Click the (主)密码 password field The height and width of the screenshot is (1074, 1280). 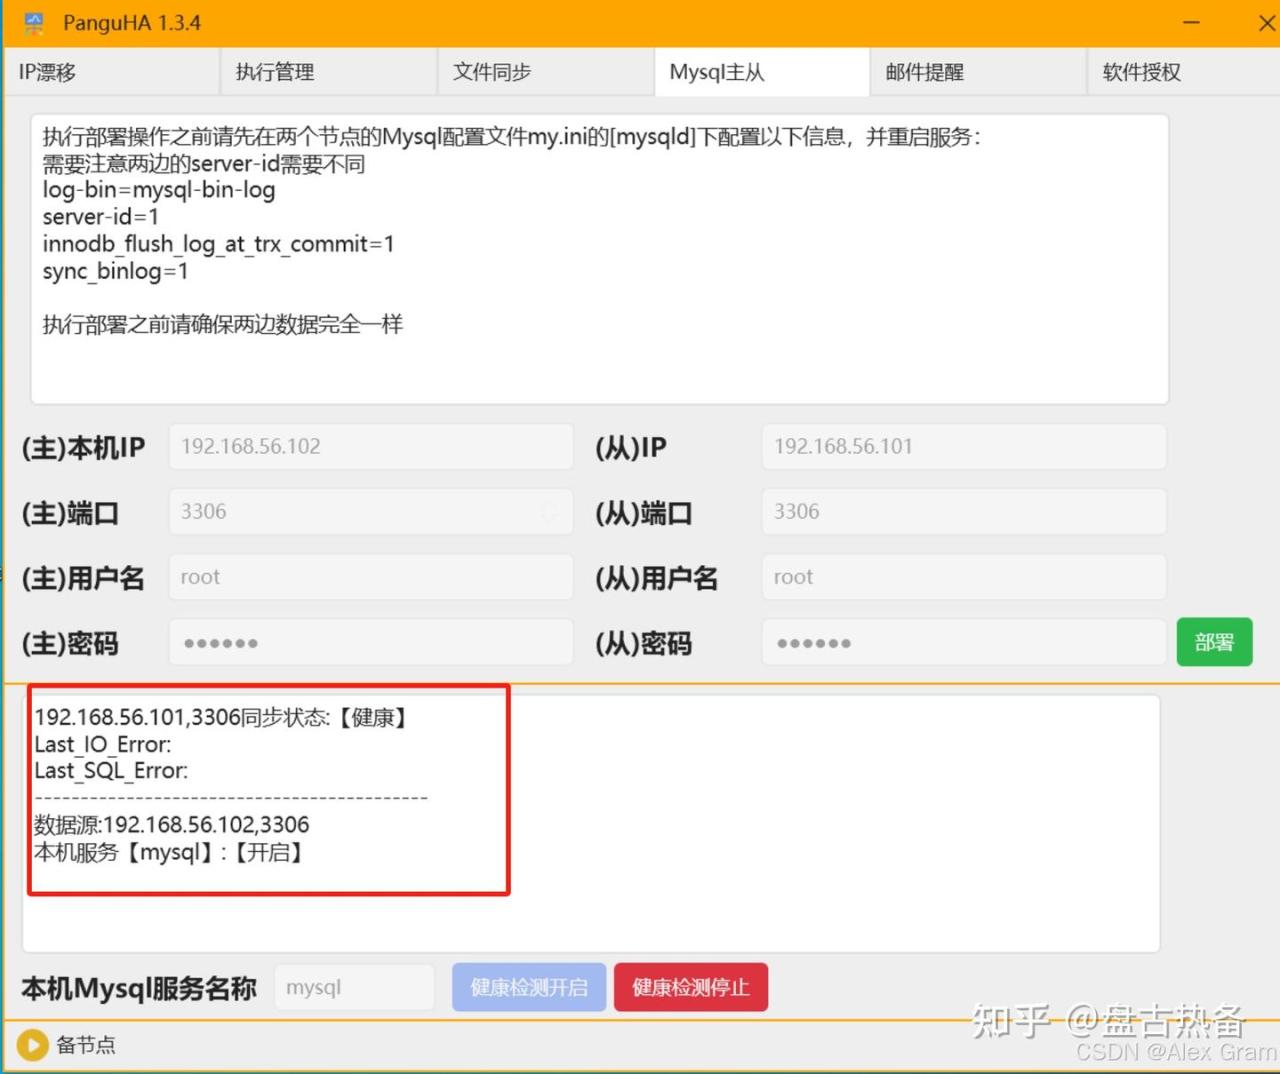(371, 643)
